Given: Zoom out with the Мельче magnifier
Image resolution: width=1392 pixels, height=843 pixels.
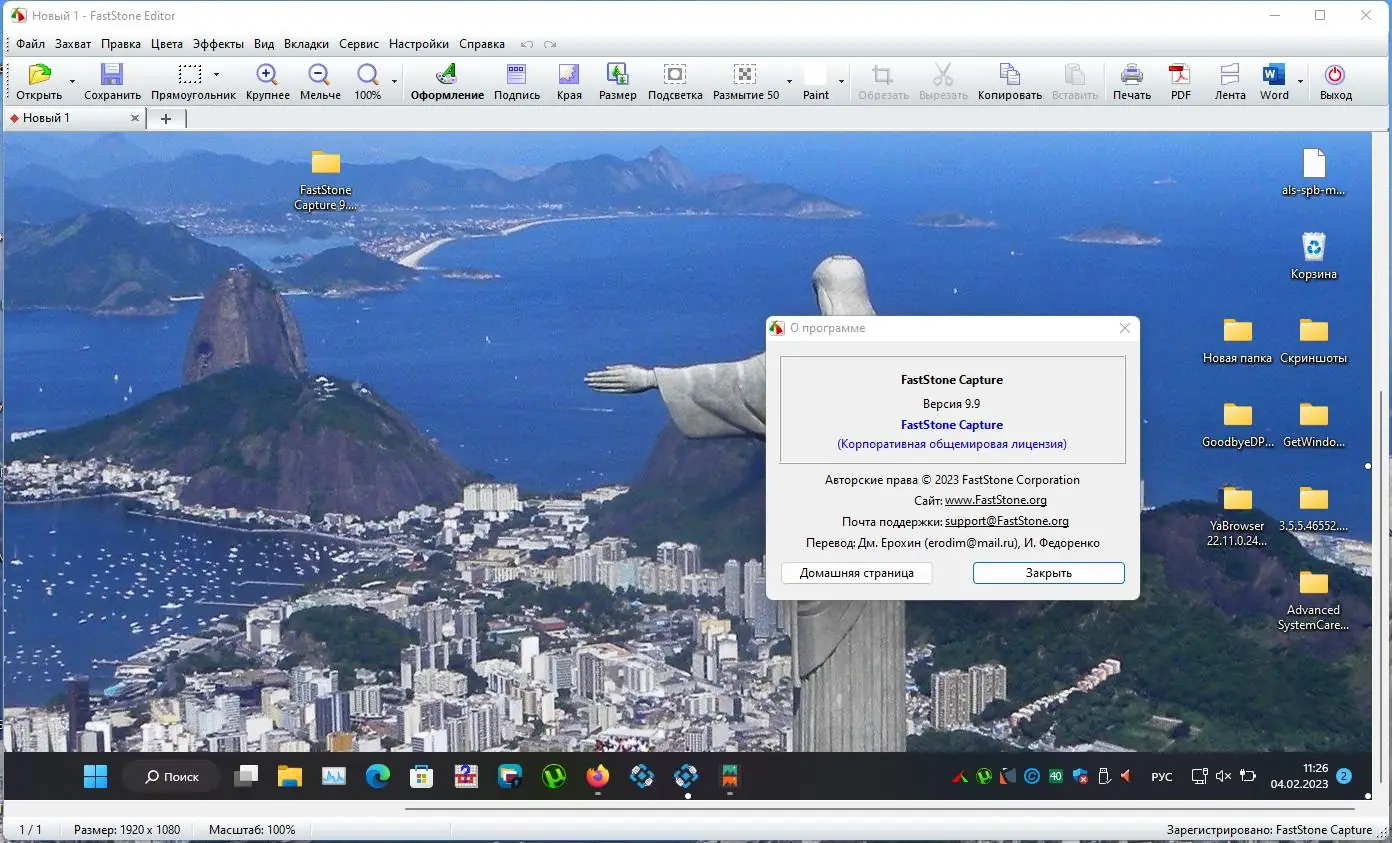Looking at the screenshot, I should pos(320,75).
